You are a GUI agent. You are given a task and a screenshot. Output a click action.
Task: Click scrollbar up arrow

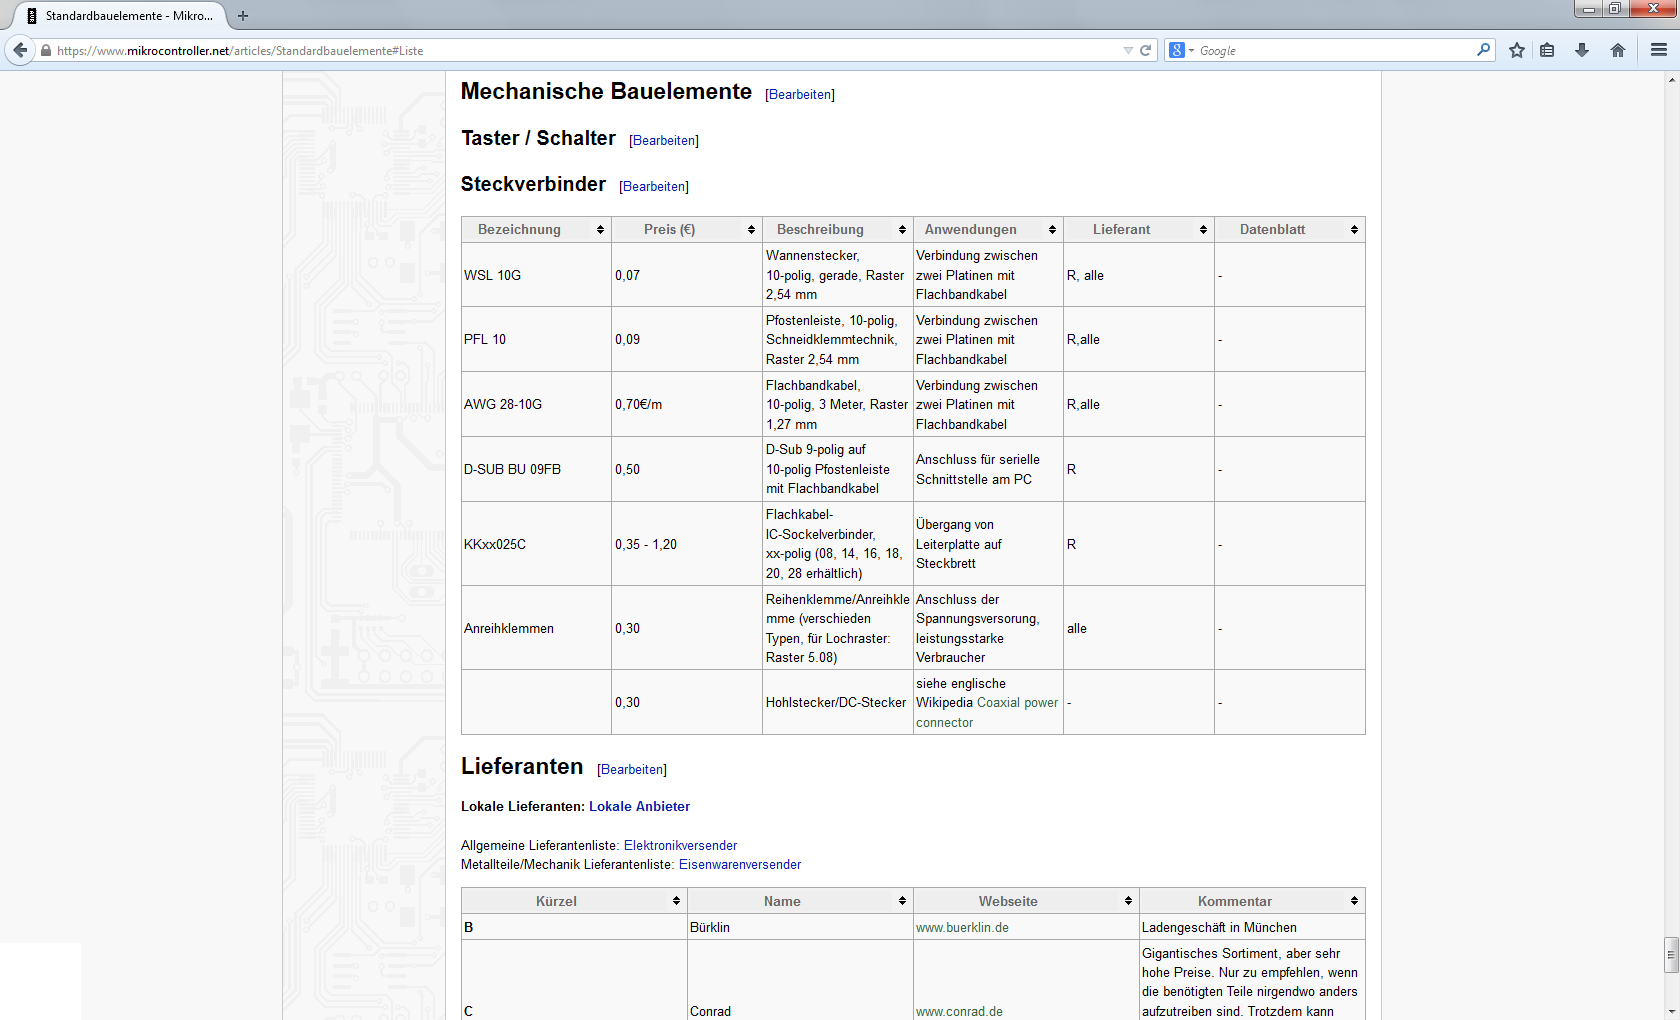[1672, 78]
